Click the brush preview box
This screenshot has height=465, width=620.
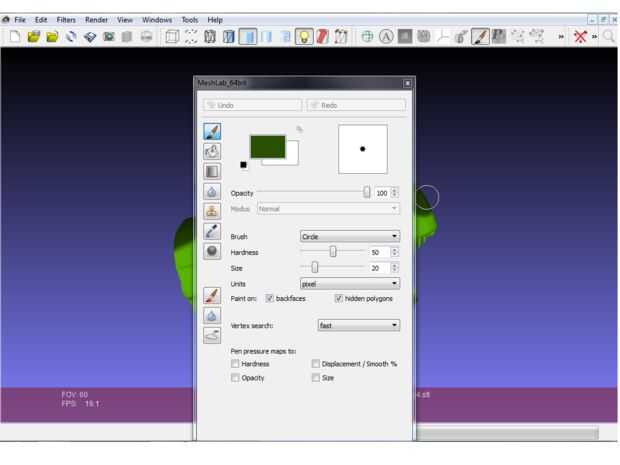coord(363,149)
